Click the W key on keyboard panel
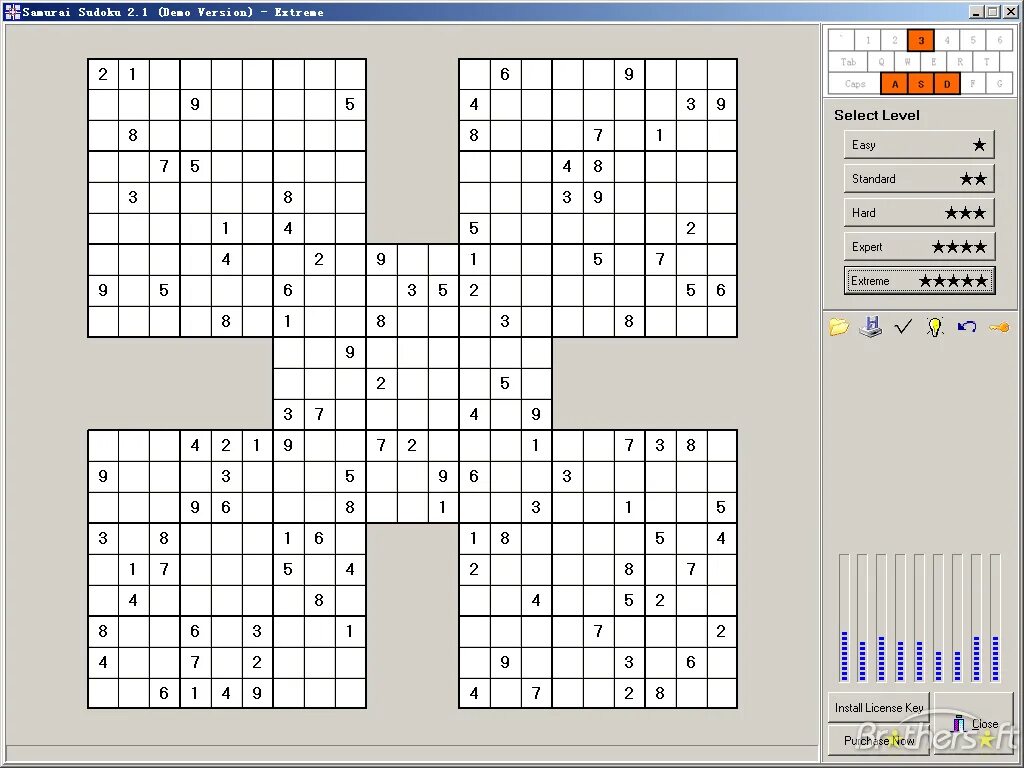 (907, 62)
